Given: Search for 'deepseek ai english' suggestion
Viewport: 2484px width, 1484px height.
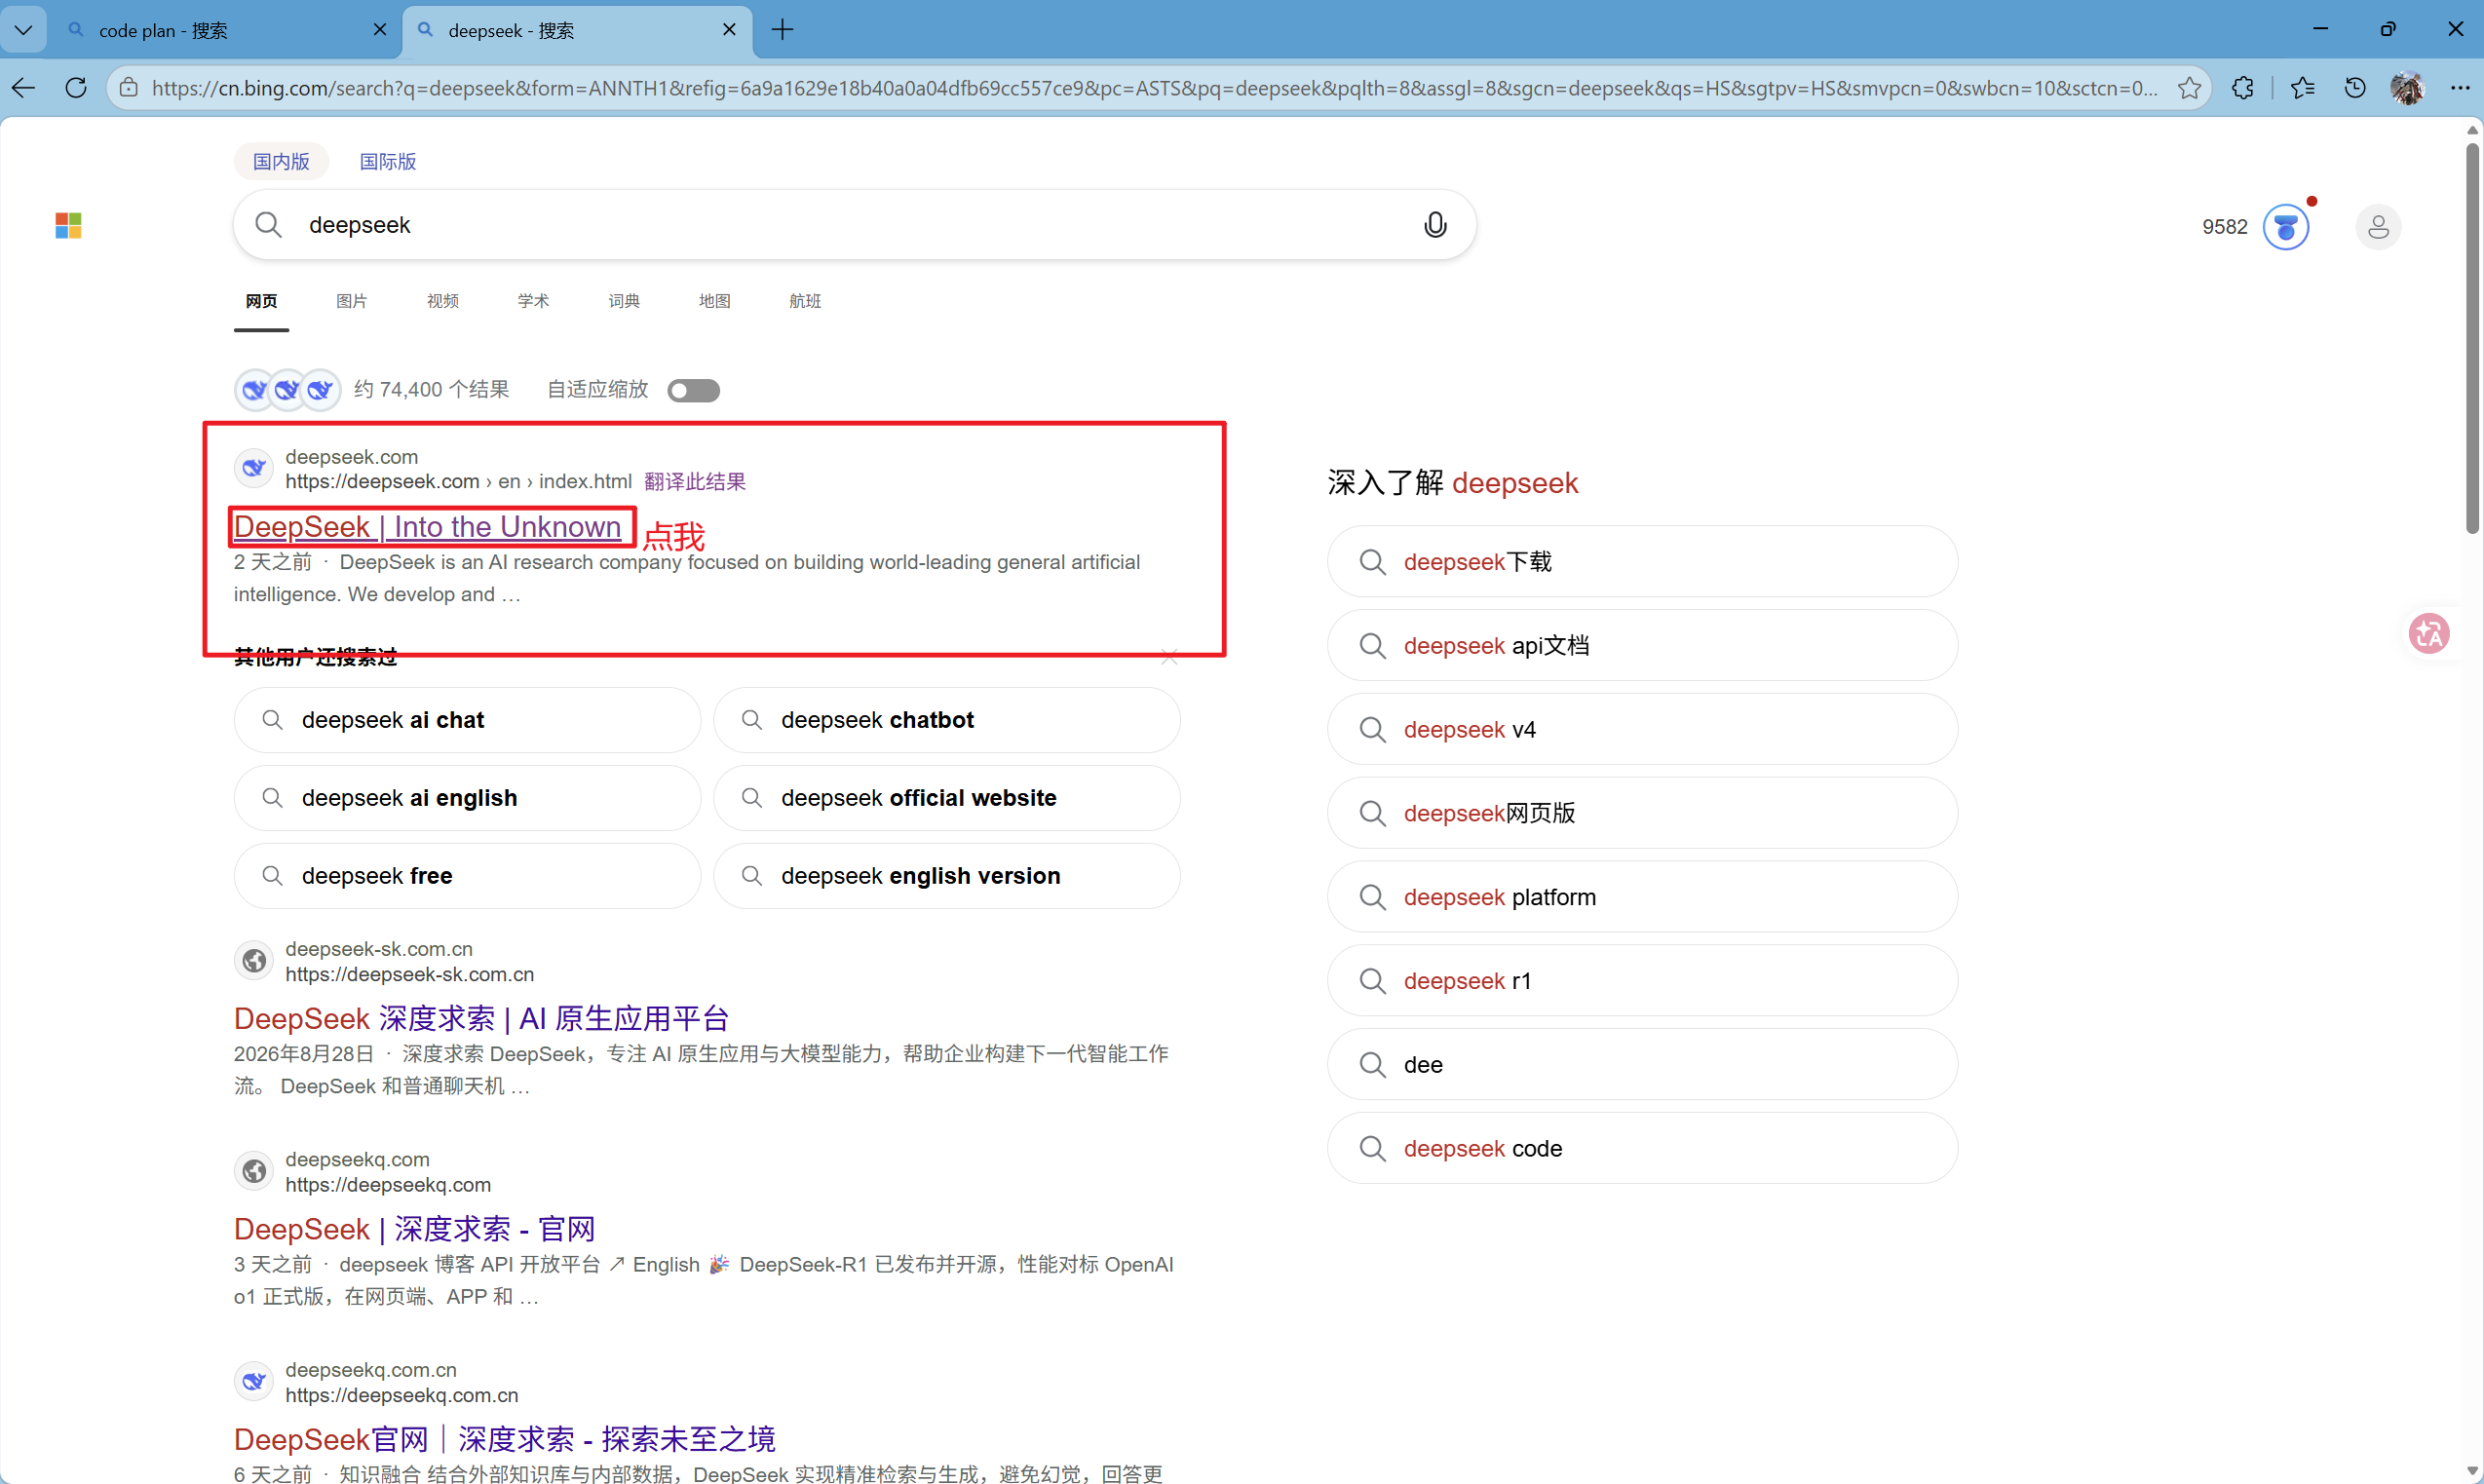Looking at the screenshot, I should point(467,798).
